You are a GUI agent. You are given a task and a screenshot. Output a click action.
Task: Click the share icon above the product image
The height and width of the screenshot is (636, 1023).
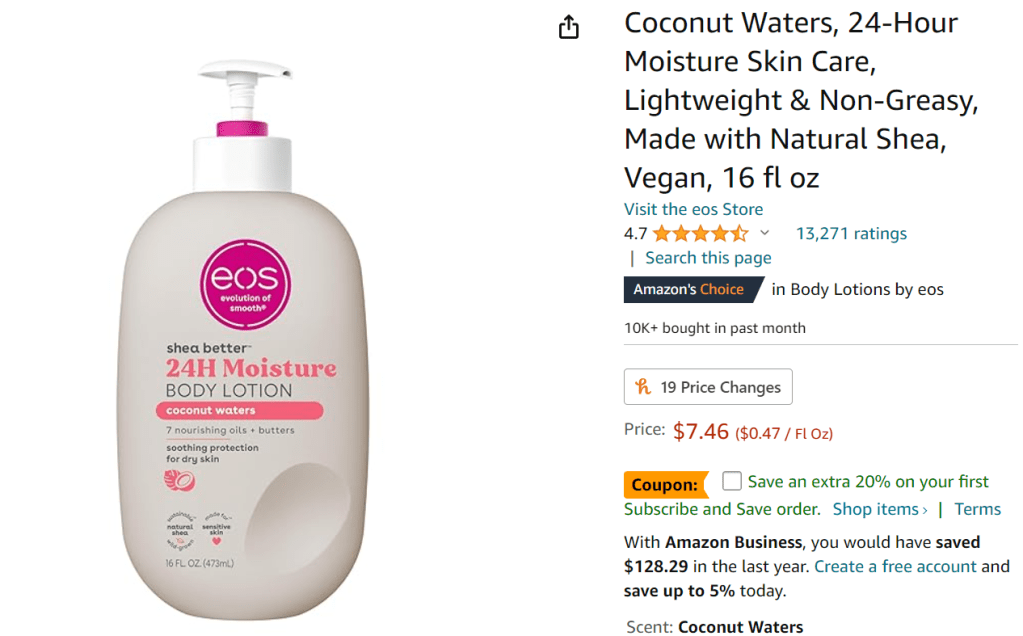pos(568,27)
